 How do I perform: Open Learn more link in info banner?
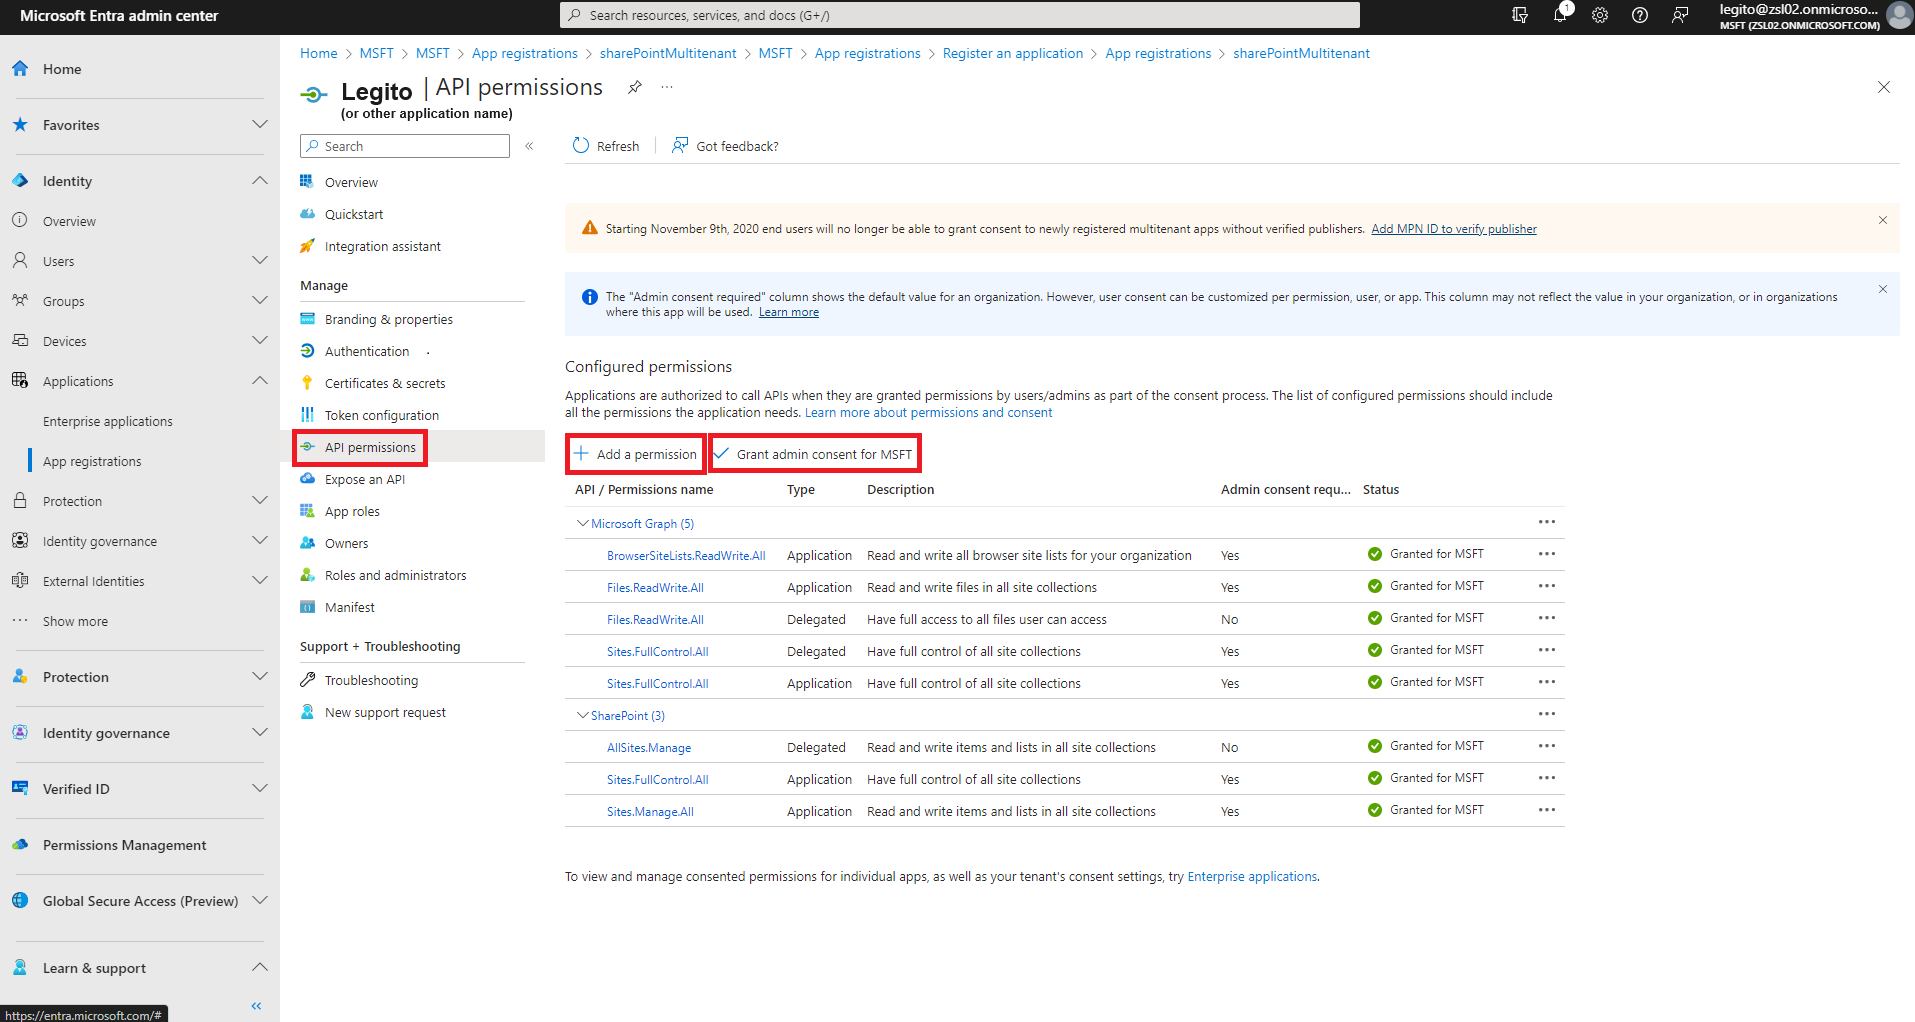click(x=788, y=312)
